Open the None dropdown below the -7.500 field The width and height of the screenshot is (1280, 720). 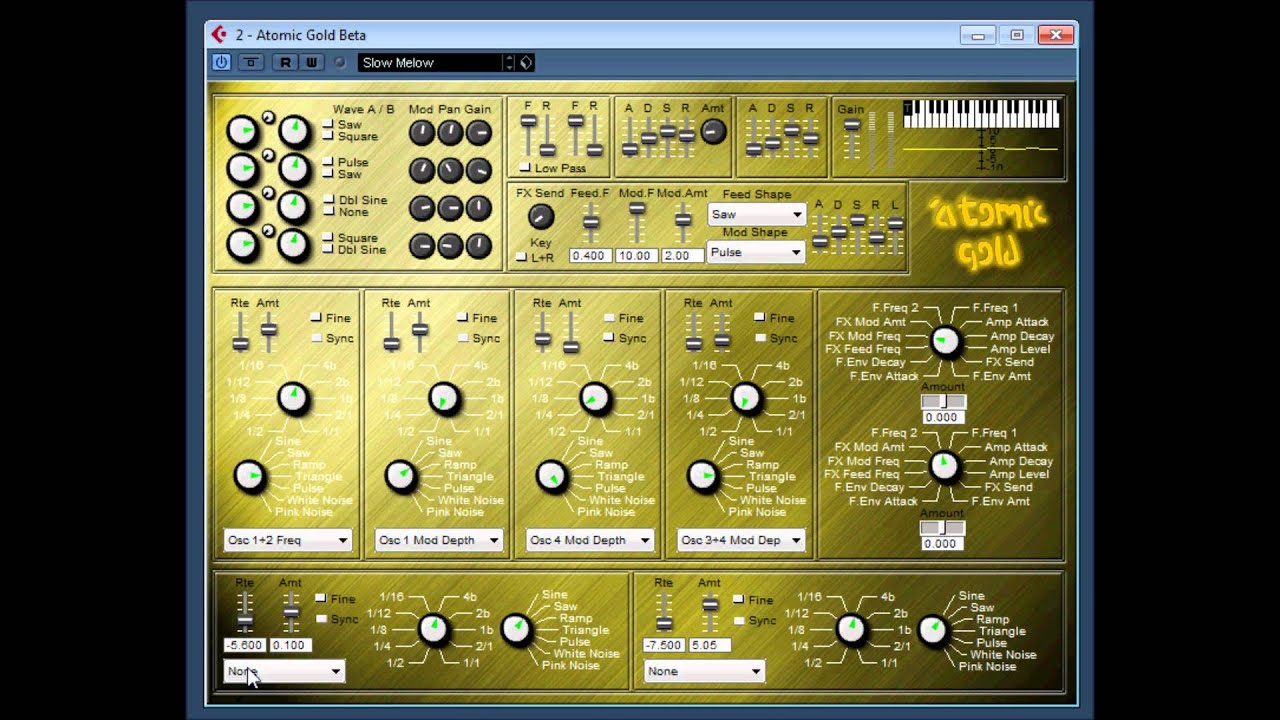[704, 671]
